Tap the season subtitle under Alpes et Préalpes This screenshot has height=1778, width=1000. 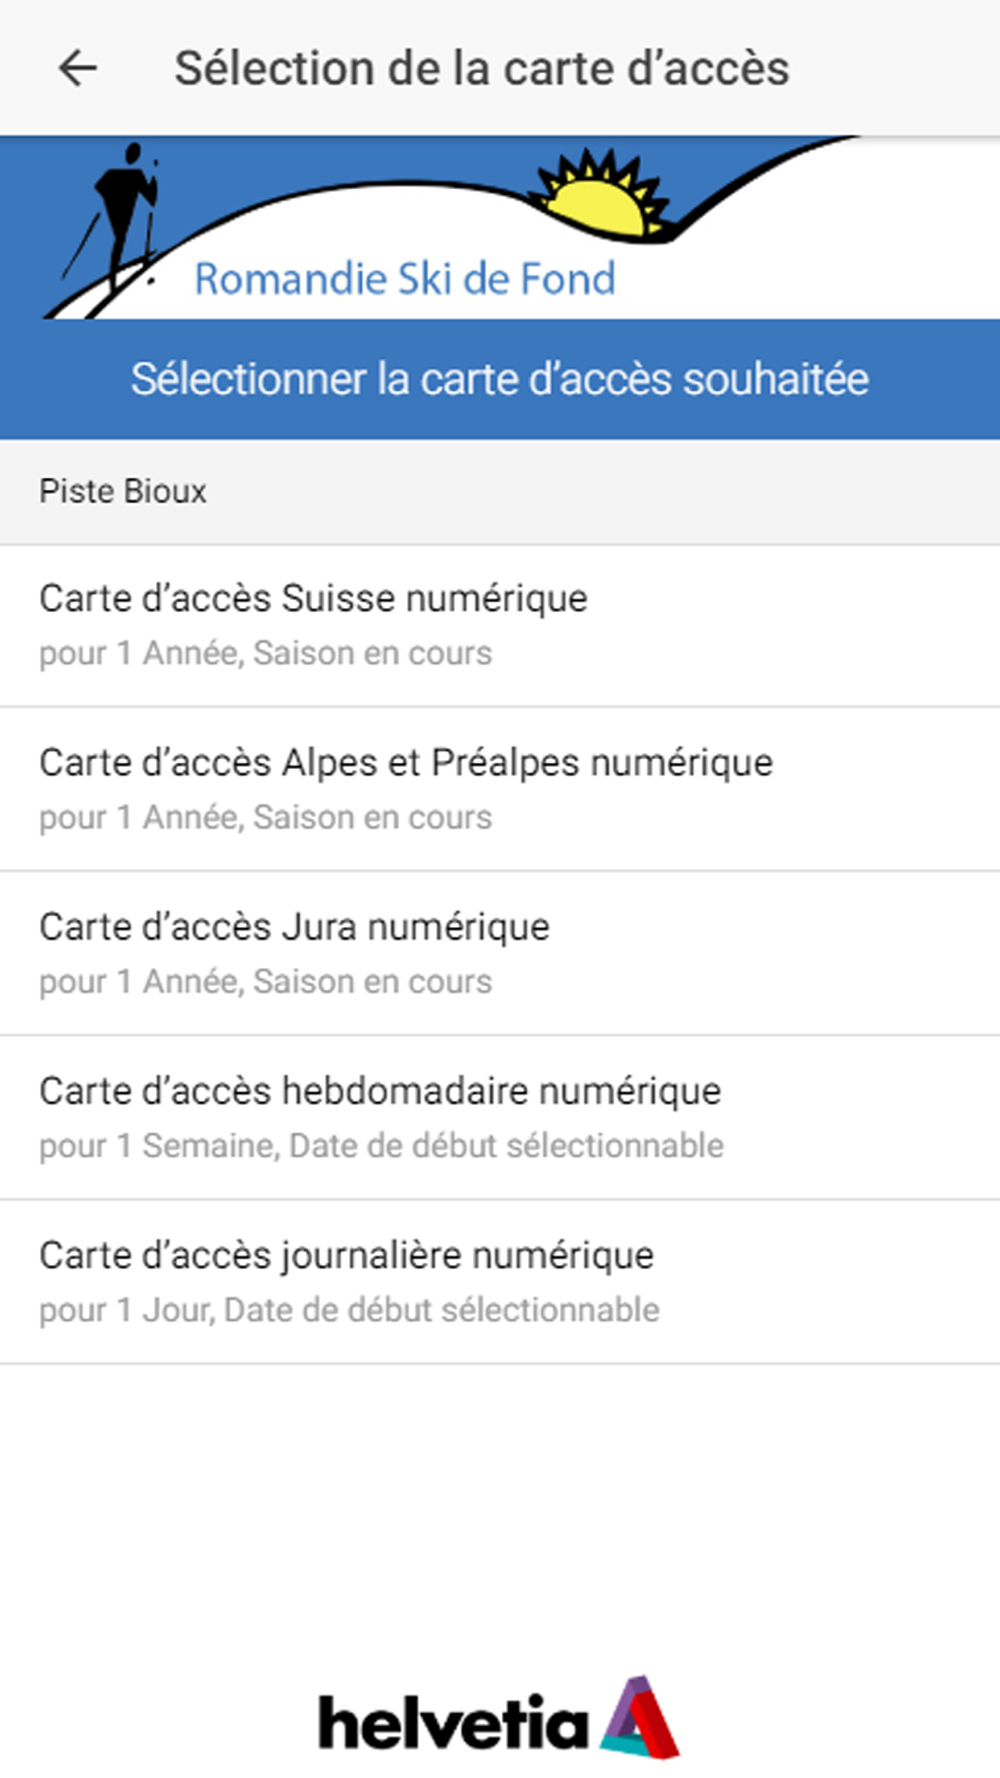pos(266,818)
